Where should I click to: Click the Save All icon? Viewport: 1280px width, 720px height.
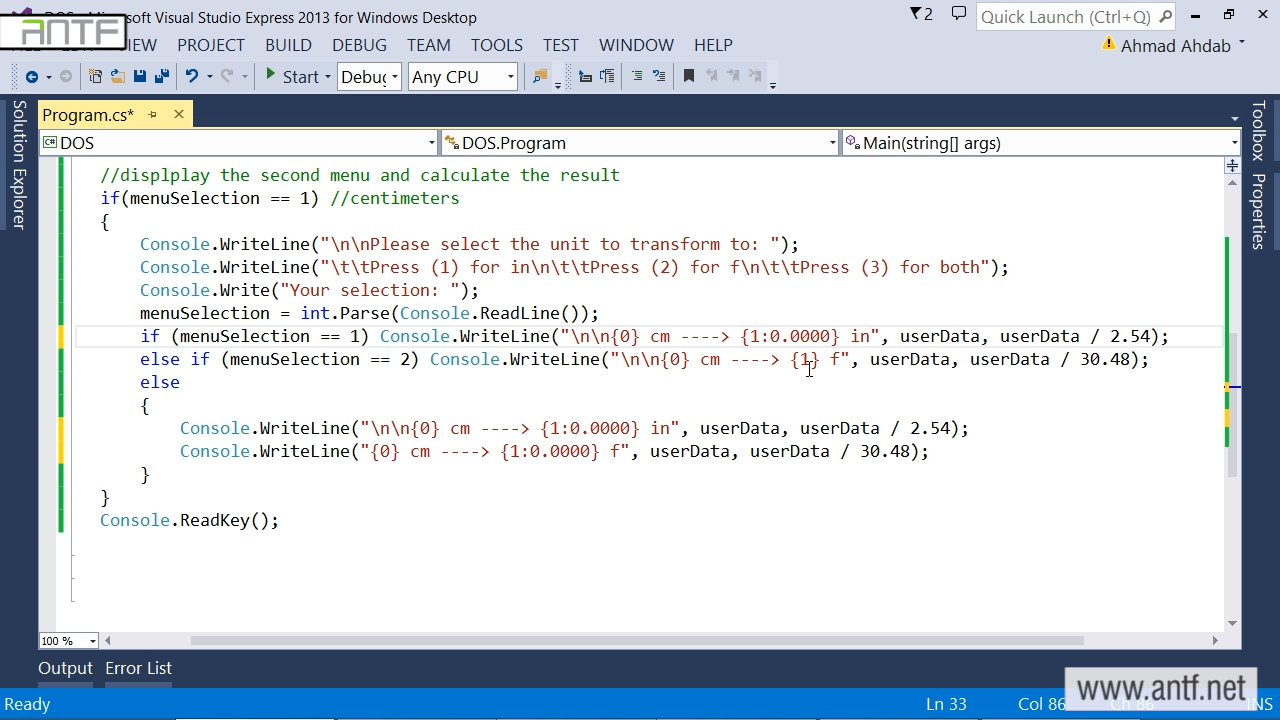click(x=161, y=77)
